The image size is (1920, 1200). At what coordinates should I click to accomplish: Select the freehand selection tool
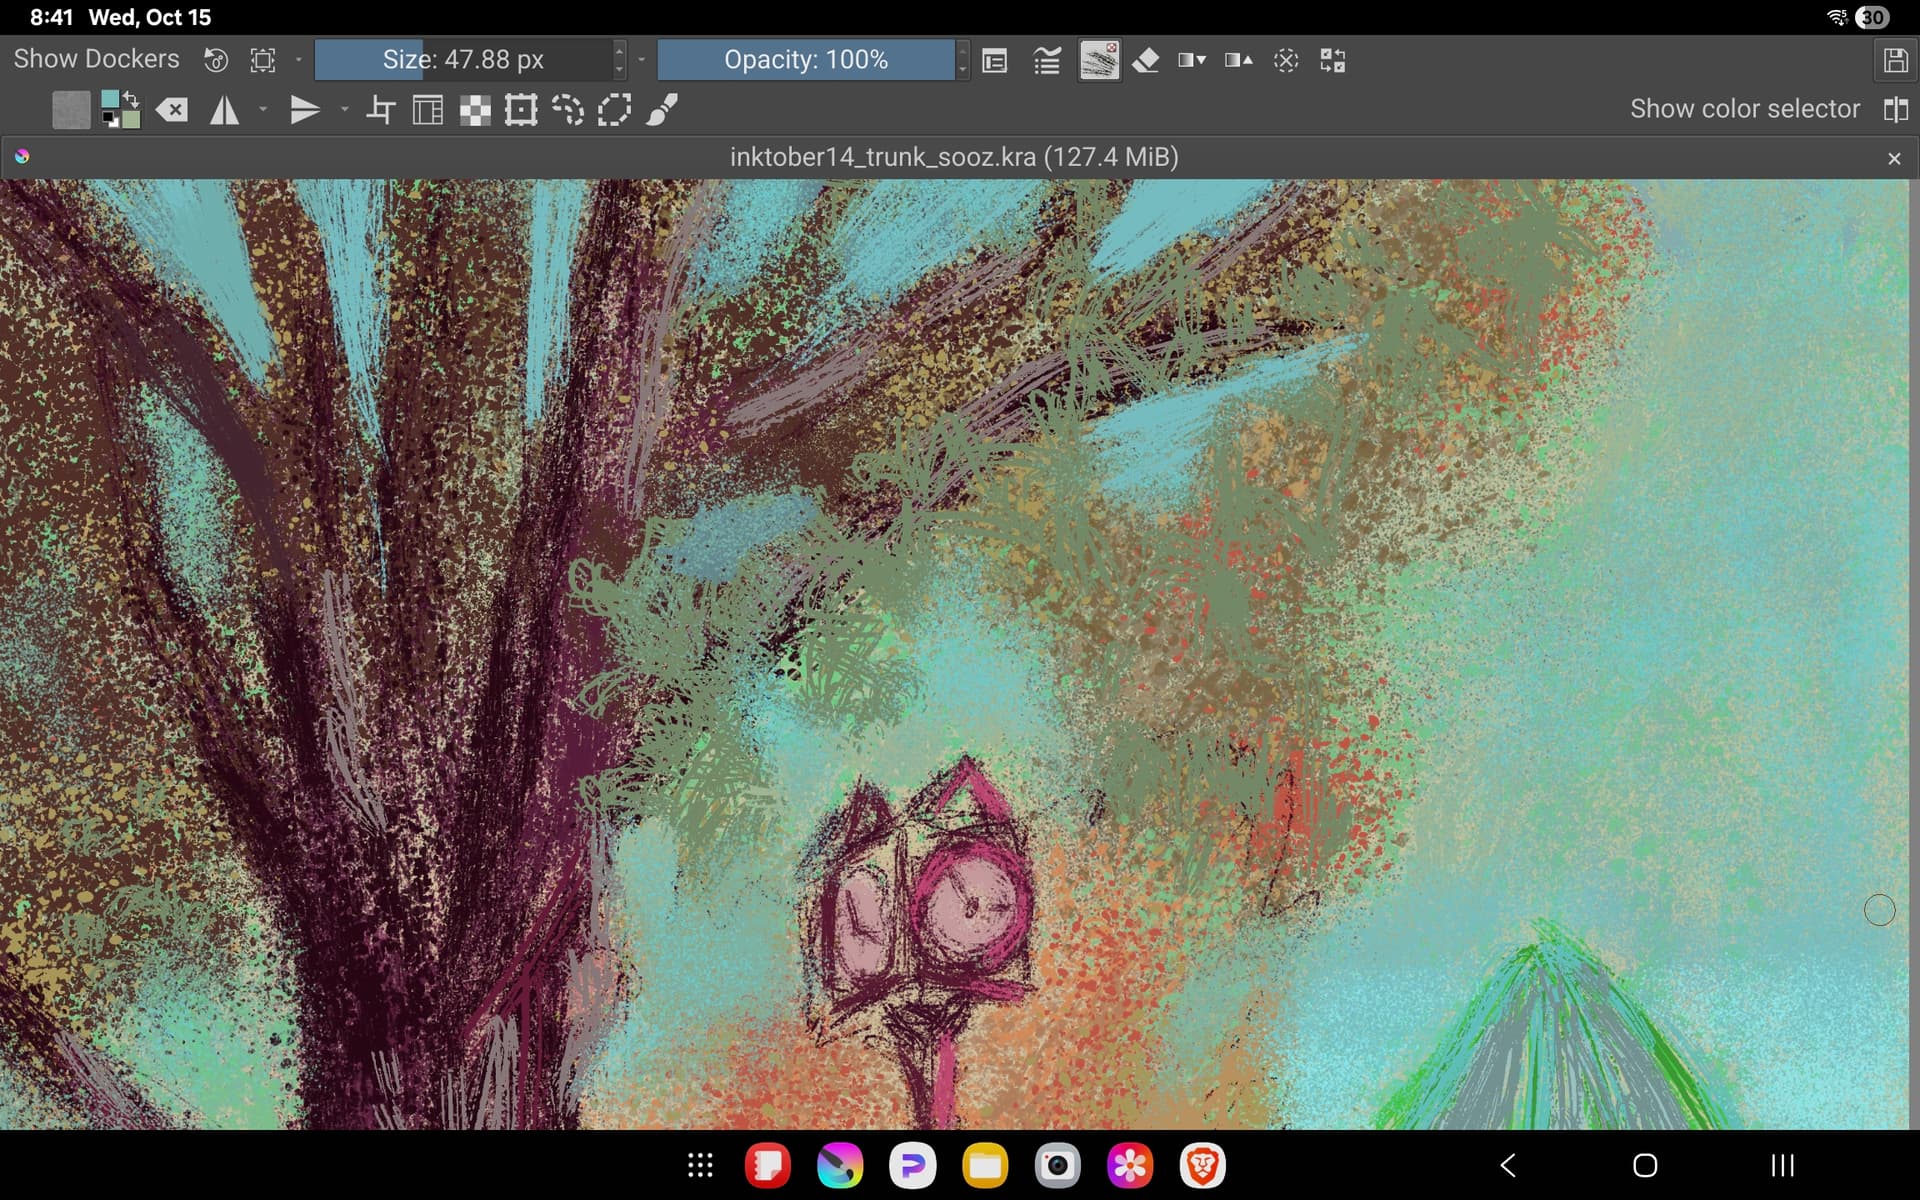[568, 110]
